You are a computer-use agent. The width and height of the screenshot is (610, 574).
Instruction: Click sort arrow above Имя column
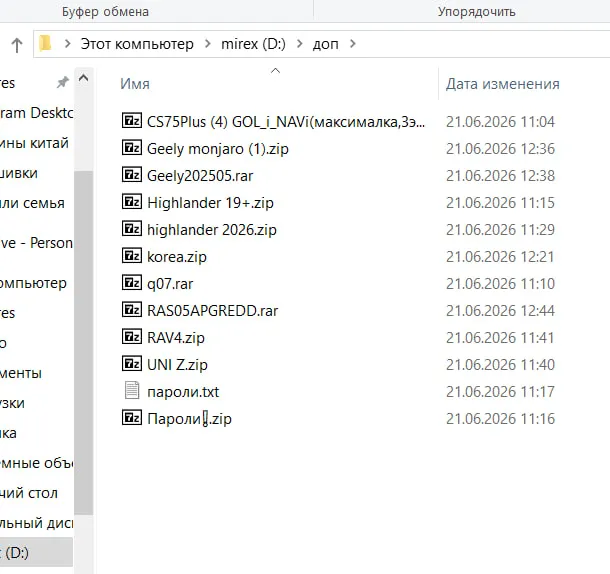275,70
